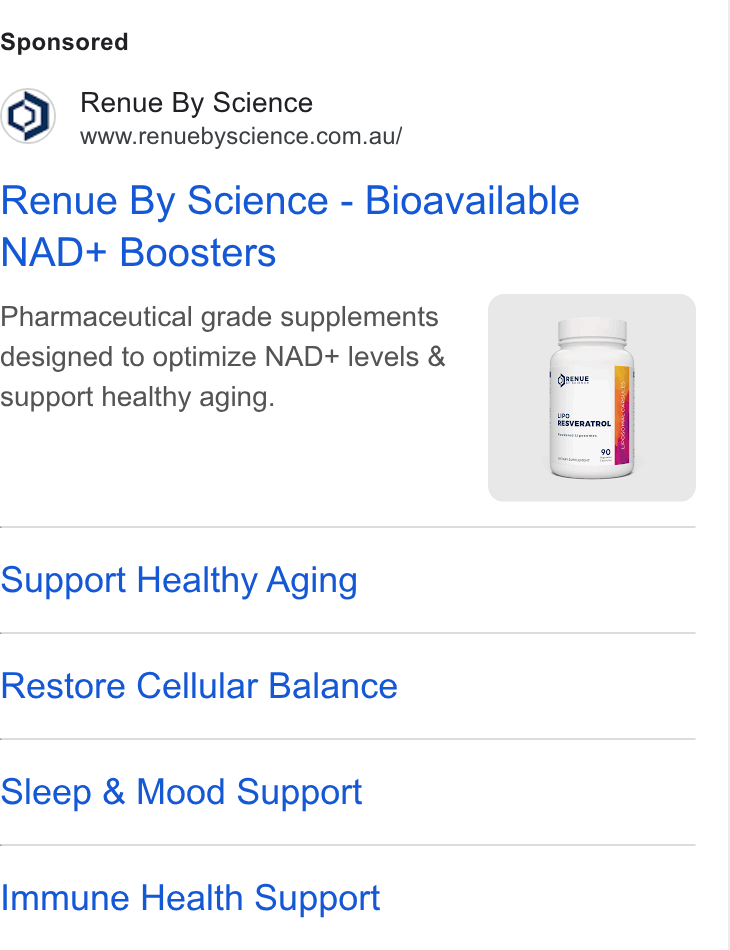Open the Renue By Science advertiser name
Viewport: 730px width, 950px height.
pos(196,102)
